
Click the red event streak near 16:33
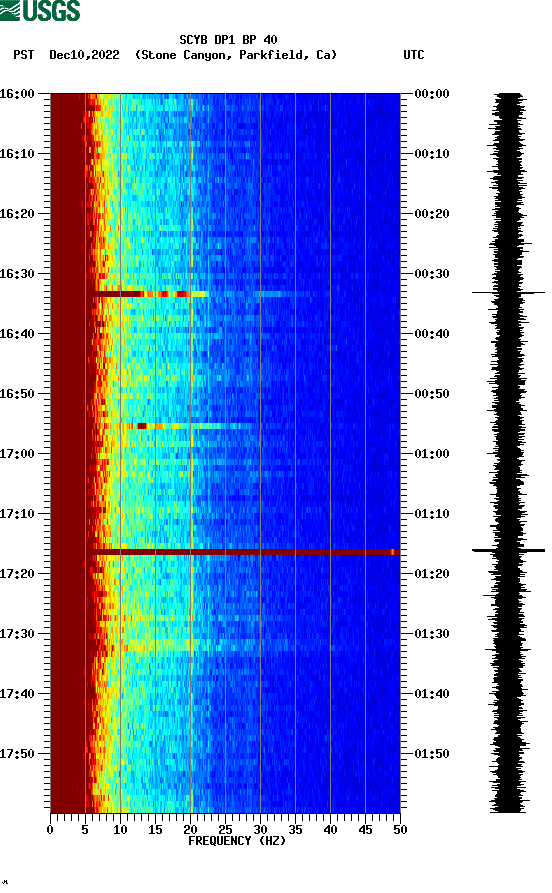tap(150, 294)
